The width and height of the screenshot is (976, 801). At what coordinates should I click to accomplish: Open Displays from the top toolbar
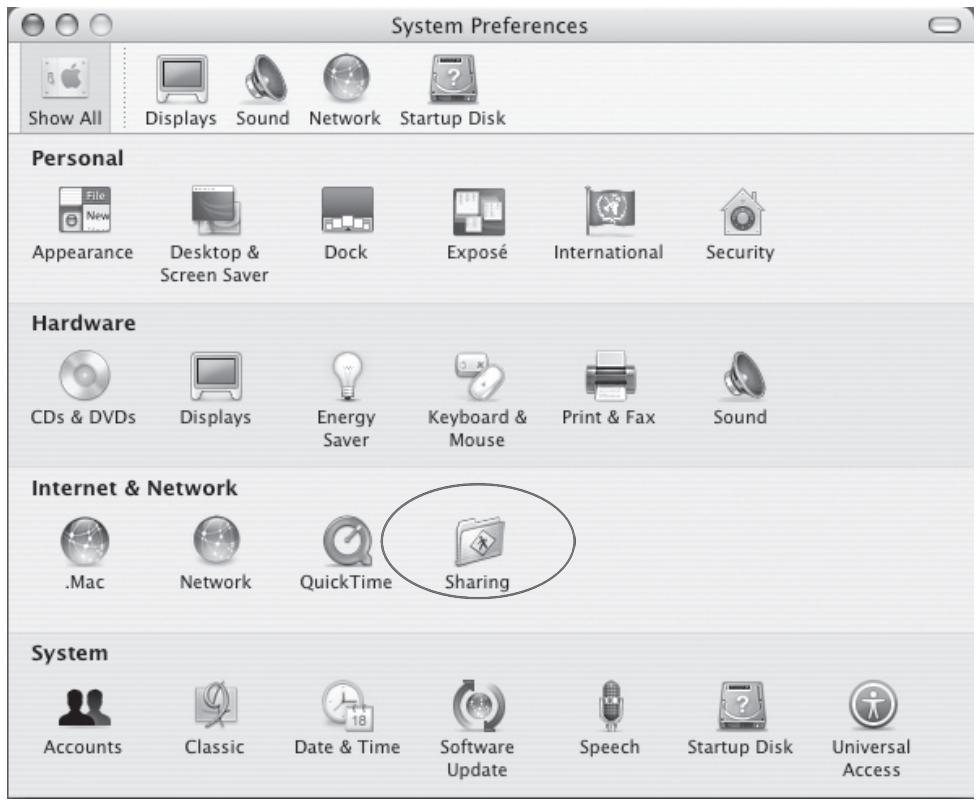181,90
